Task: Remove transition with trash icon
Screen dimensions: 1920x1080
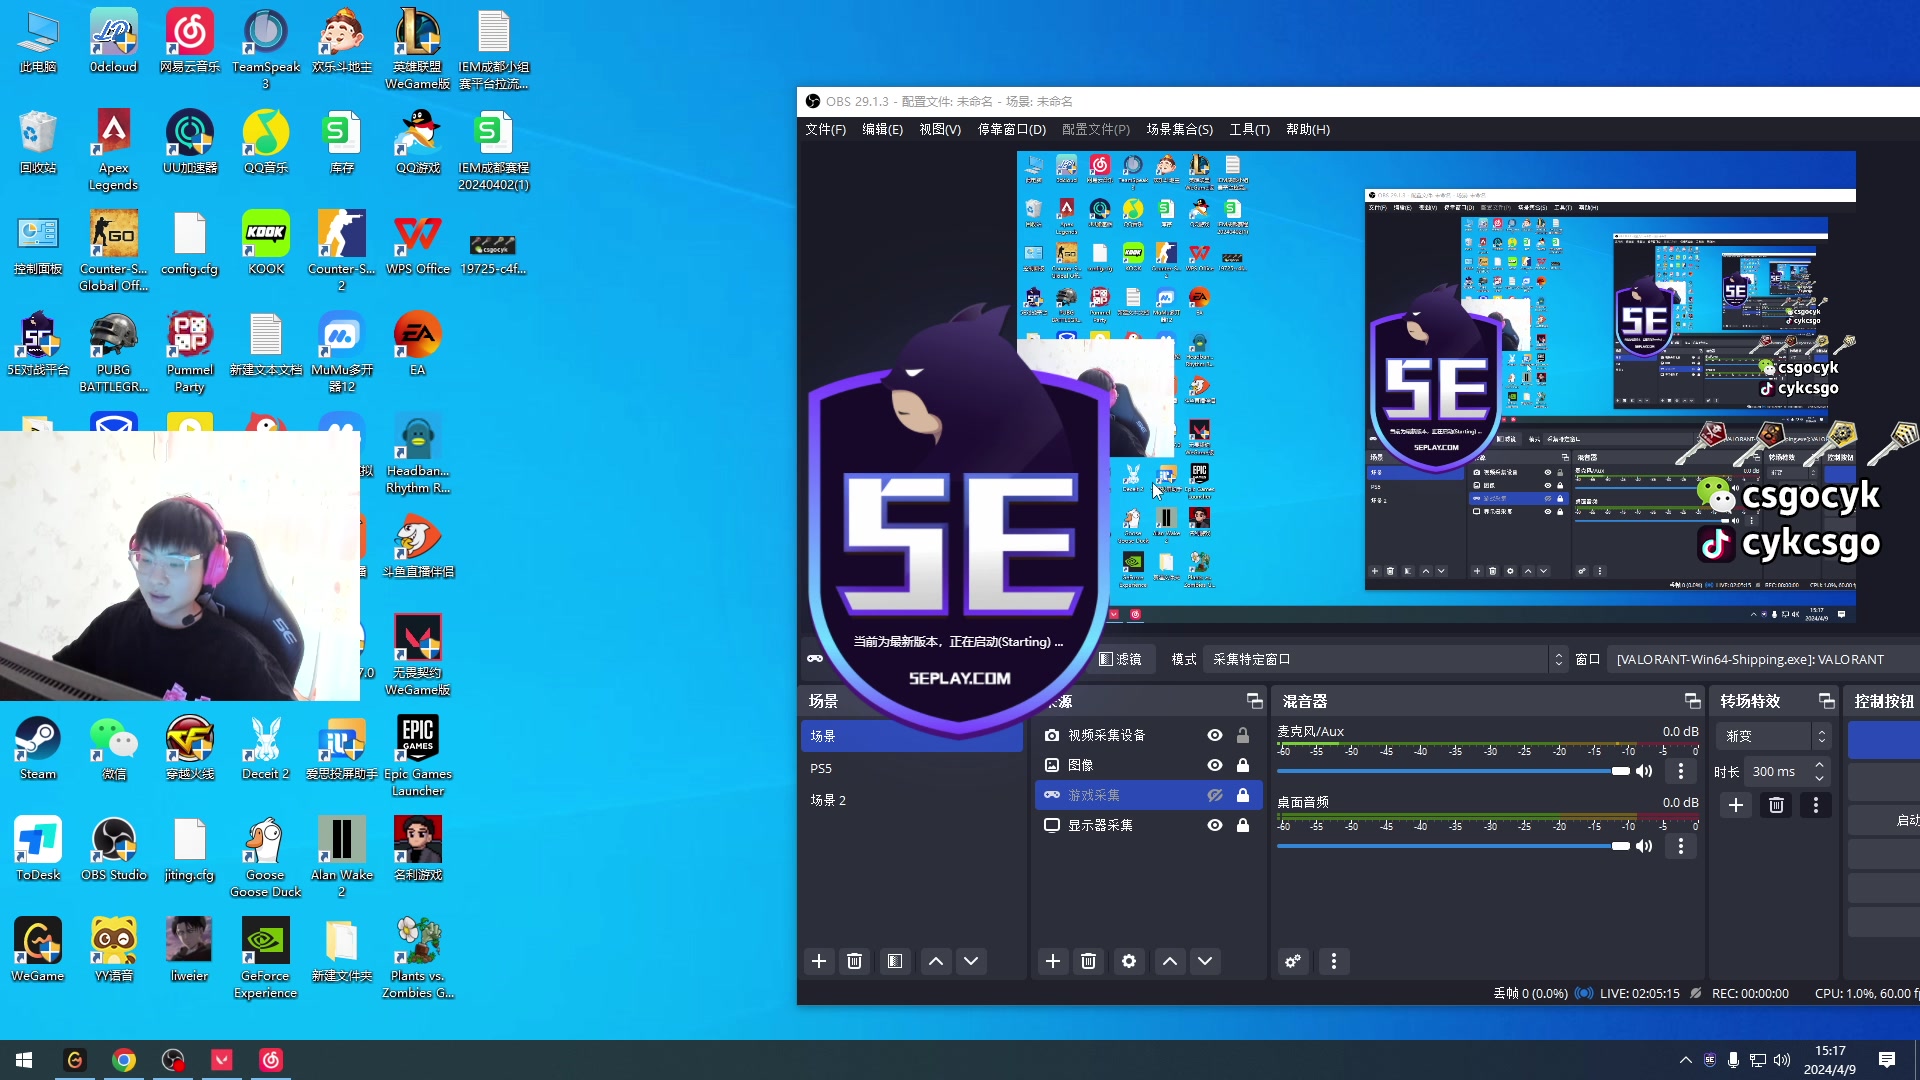Action: (x=1776, y=805)
